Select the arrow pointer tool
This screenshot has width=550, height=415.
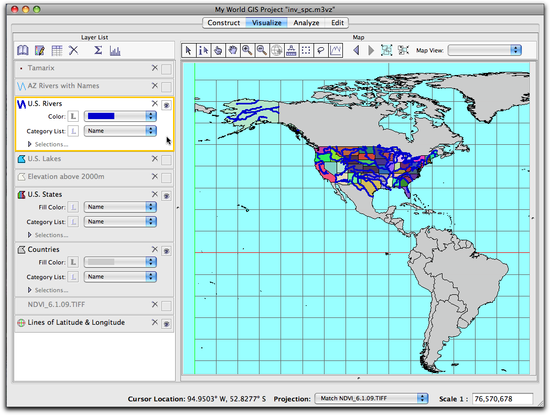[x=189, y=51]
